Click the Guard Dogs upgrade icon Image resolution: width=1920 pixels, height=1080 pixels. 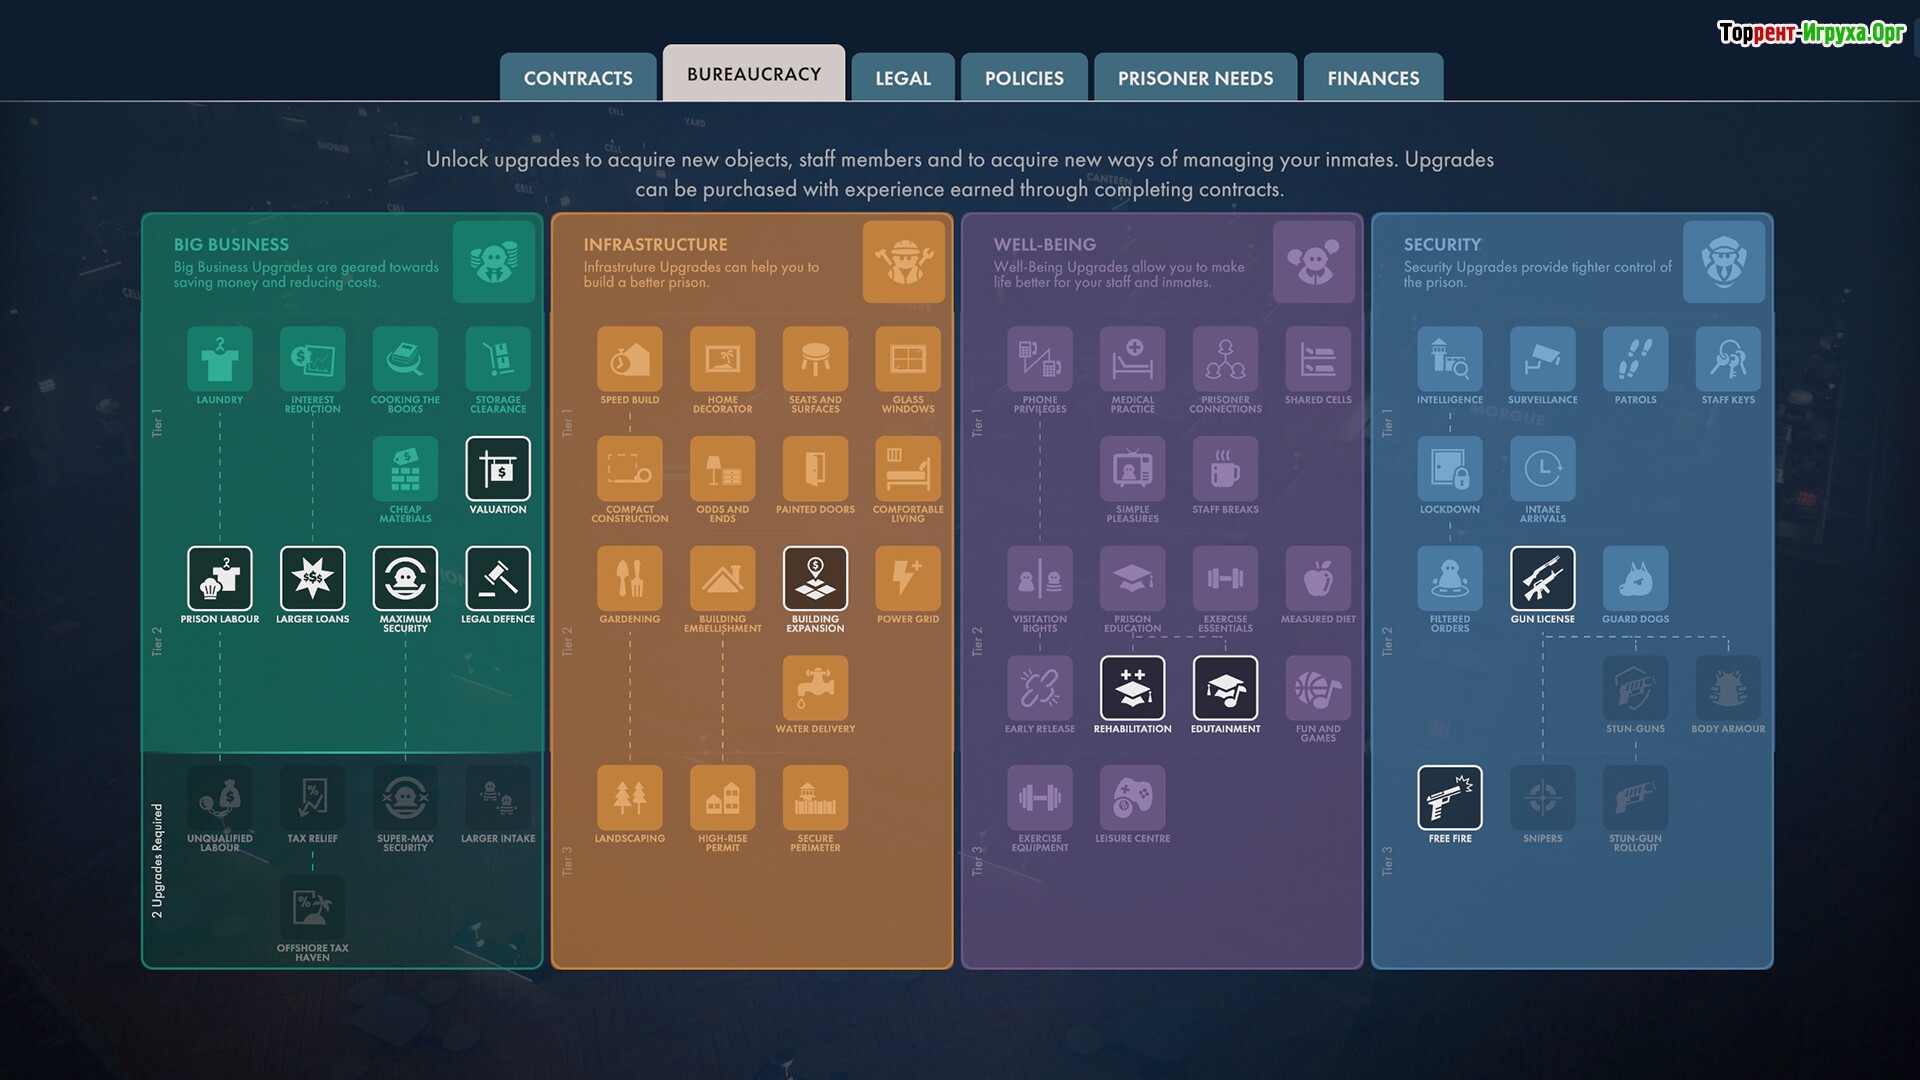1635,578
